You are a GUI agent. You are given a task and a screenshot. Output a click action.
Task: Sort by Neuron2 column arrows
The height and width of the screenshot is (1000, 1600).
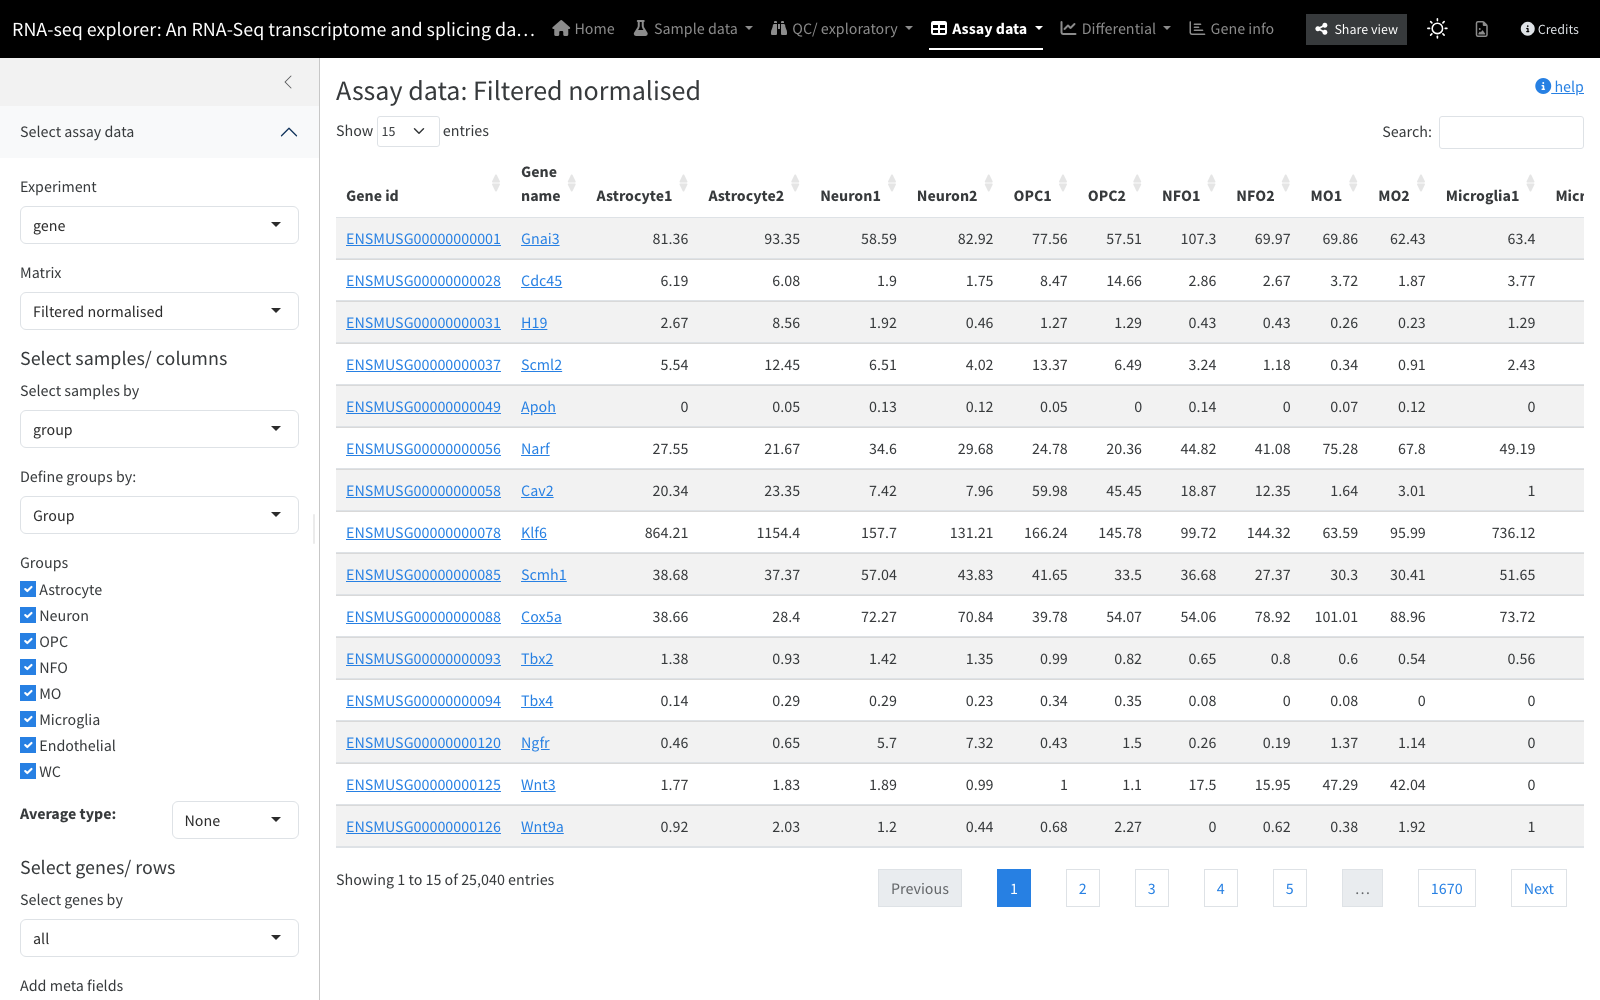tap(989, 184)
